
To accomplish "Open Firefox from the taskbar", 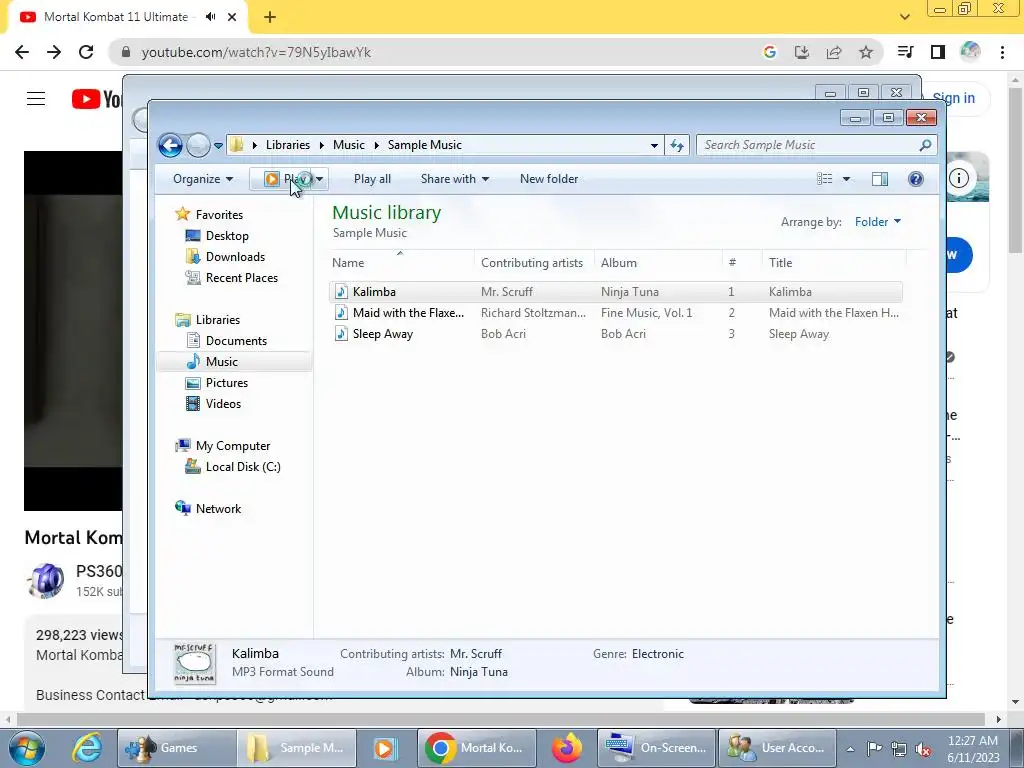I will click(x=567, y=748).
